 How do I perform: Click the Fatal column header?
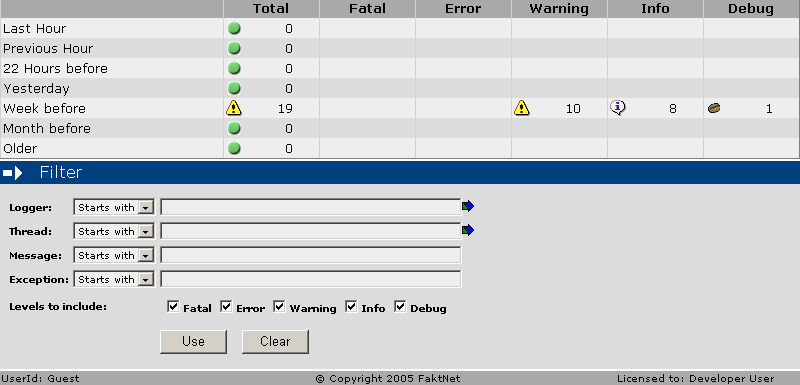tap(367, 9)
